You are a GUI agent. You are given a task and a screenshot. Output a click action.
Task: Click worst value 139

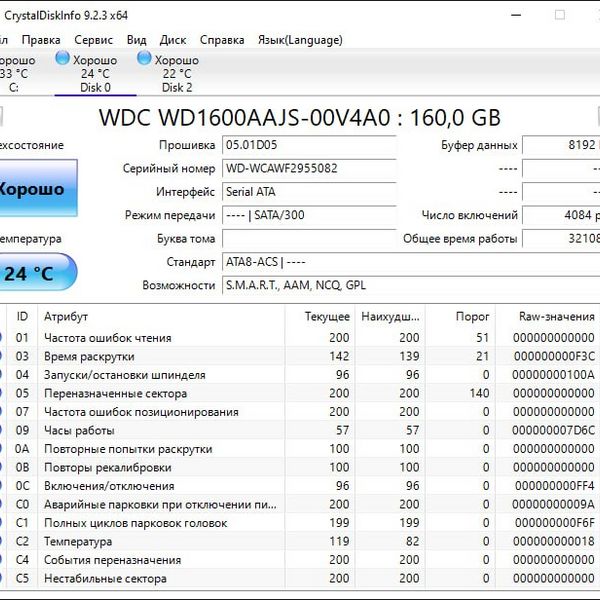pyautogui.click(x=409, y=356)
